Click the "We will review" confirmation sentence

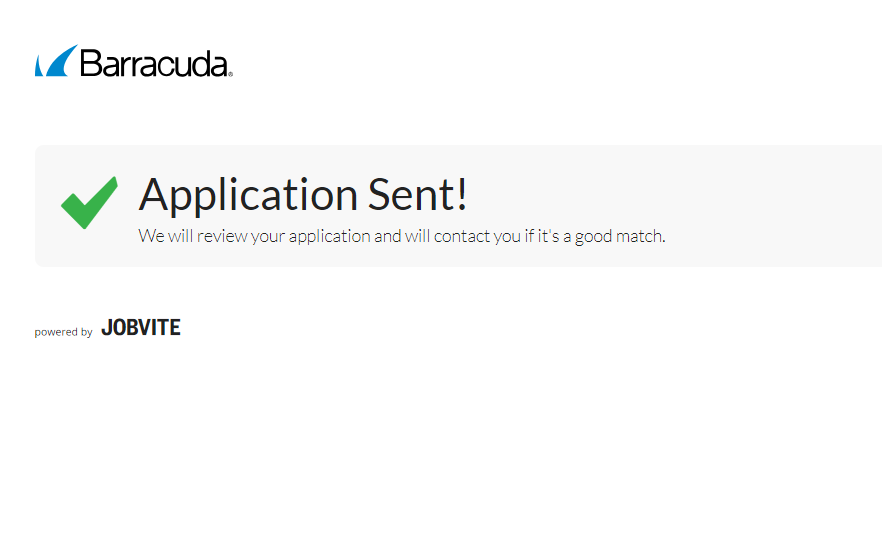pos(401,237)
